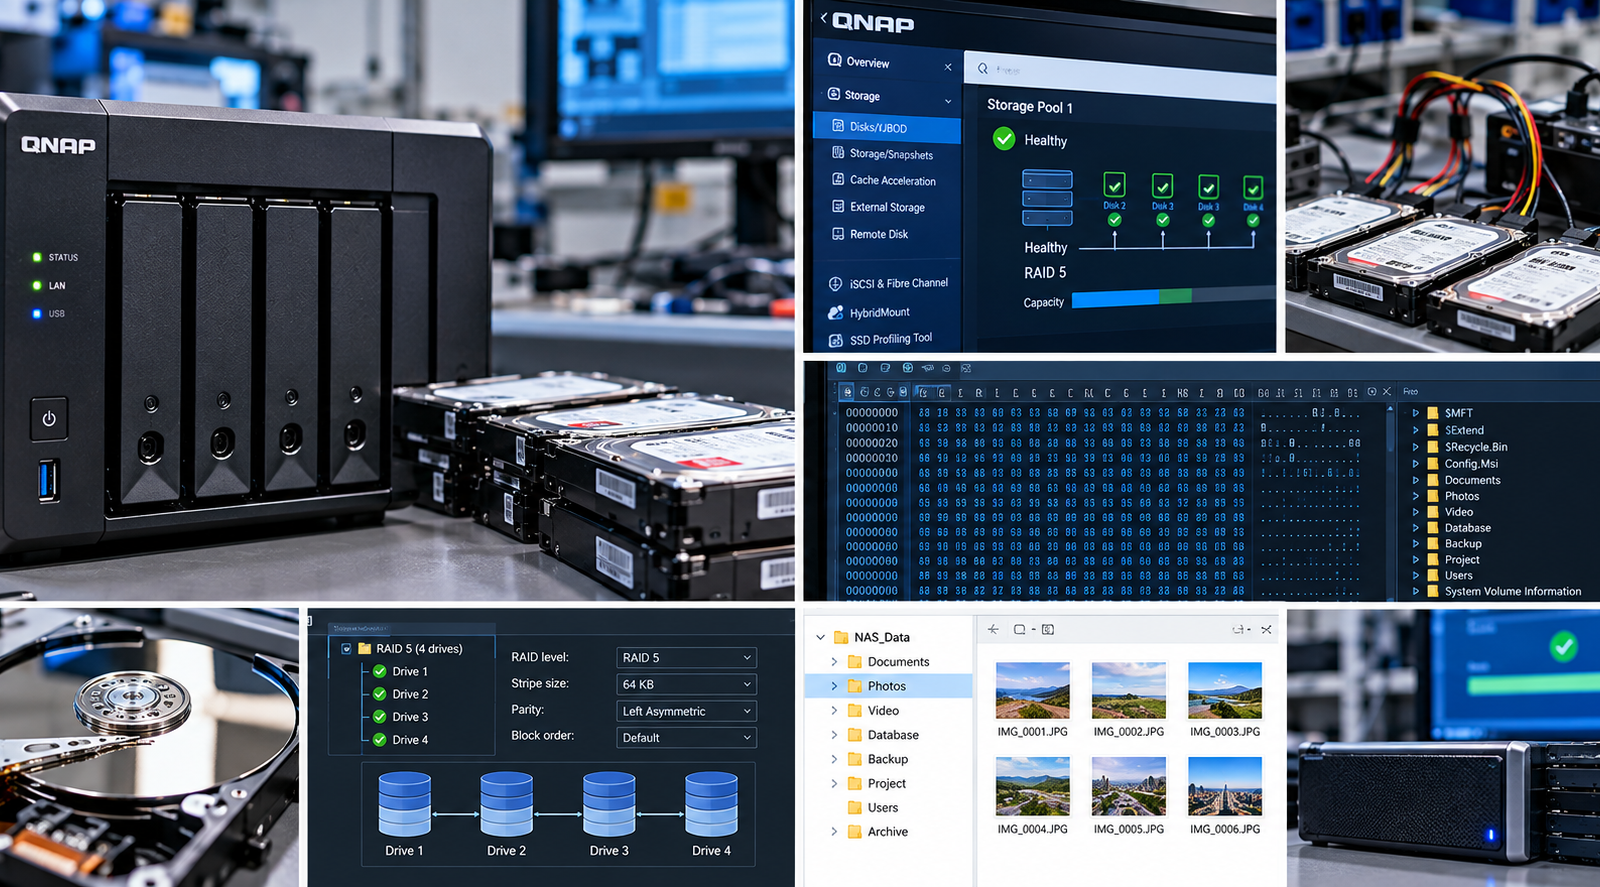Select the $Recycle.Bin folder in hex viewer tree

[1476, 447]
